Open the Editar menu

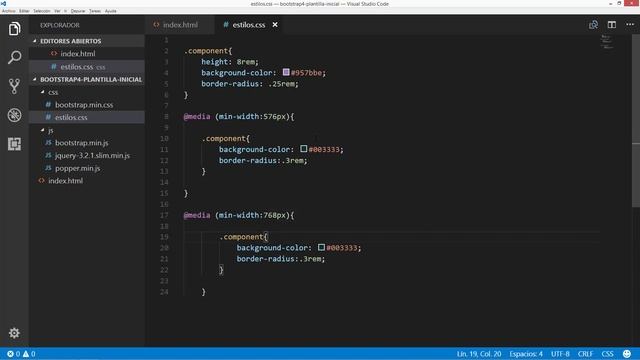point(24,11)
